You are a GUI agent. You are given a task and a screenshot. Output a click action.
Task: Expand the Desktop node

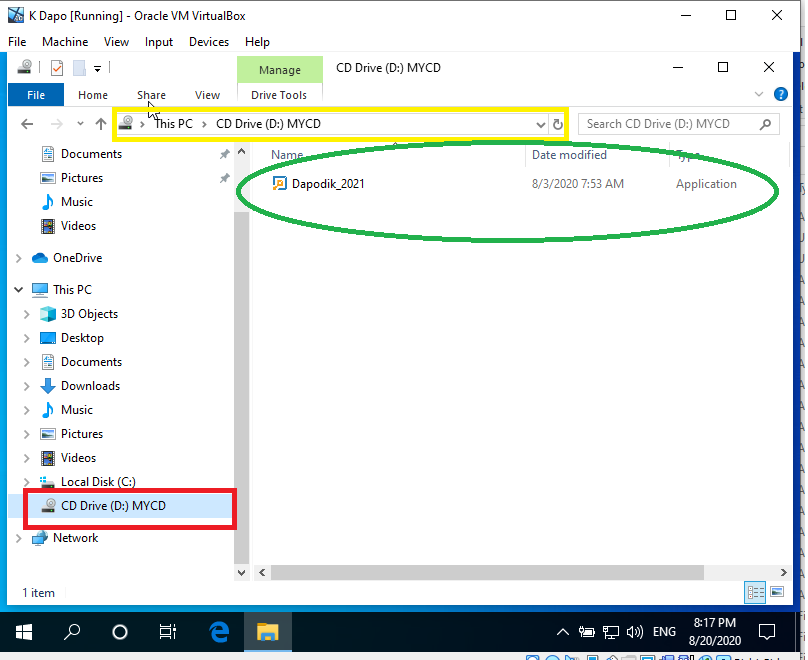click(27, 338)
